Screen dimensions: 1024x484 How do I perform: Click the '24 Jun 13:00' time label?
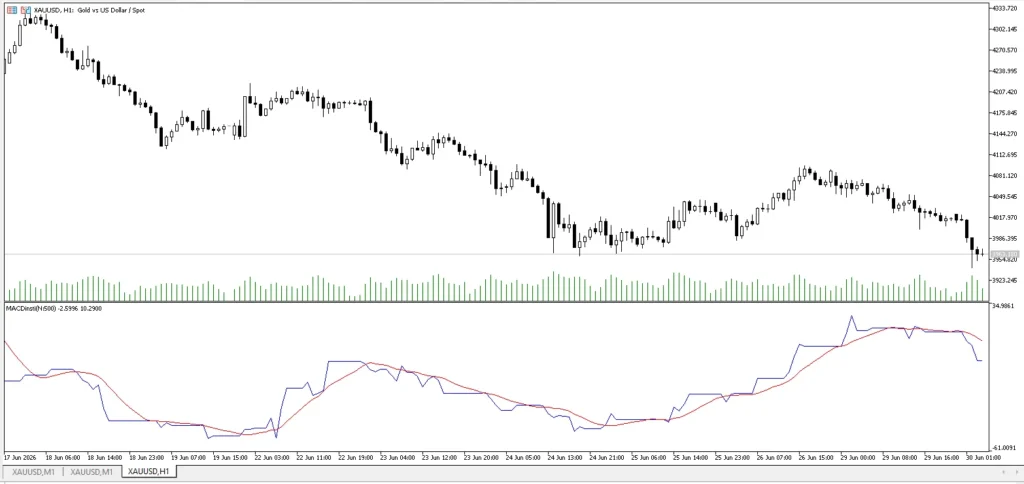(x=564, y=457)
